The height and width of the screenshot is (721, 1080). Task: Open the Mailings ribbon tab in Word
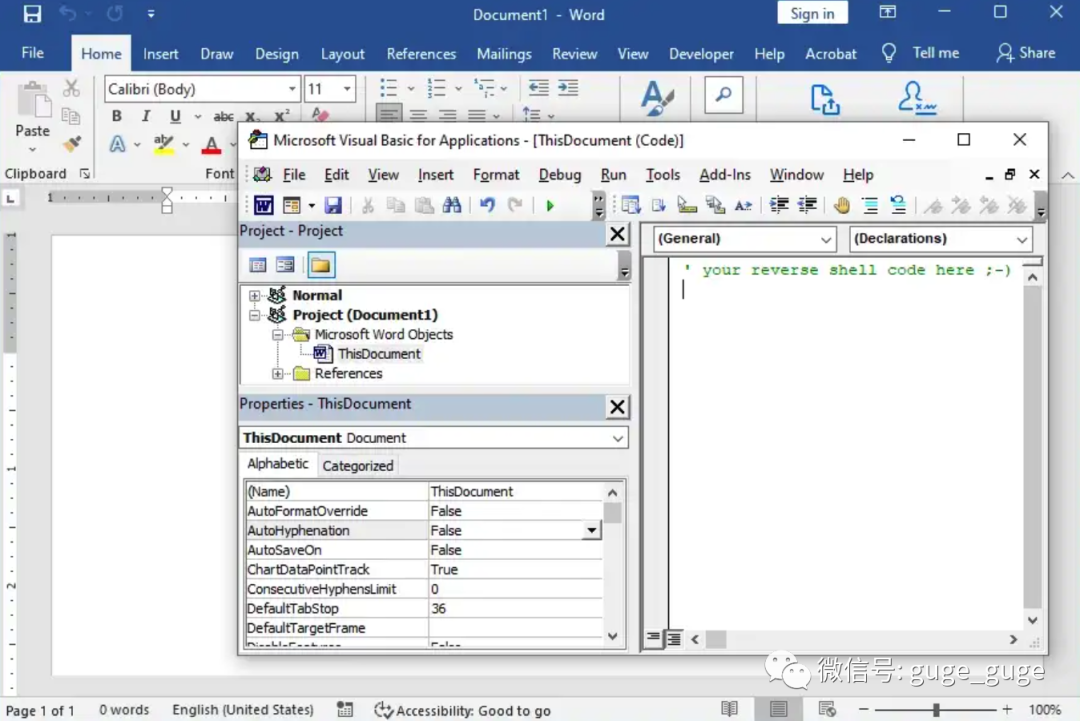pyautogui.click(x=503, y=54)
